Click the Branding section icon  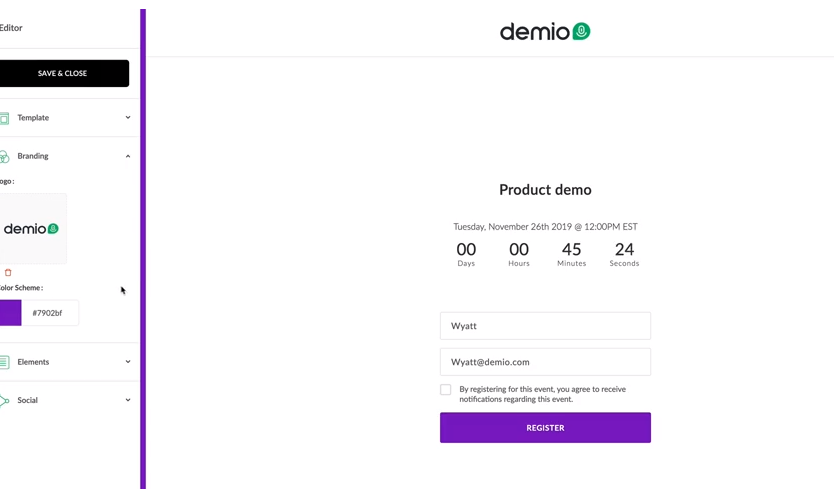click(x=5, y=156)
